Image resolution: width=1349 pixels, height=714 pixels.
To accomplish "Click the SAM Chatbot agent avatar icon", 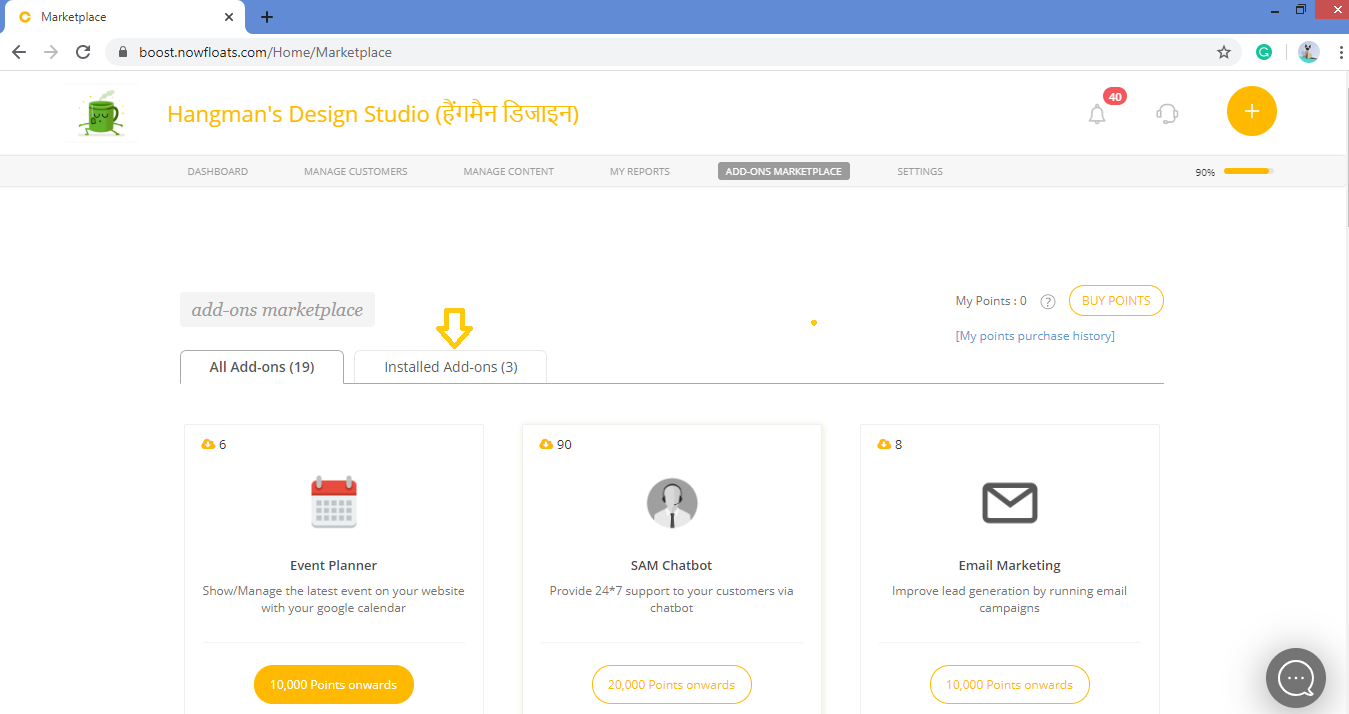I will 672,503.
